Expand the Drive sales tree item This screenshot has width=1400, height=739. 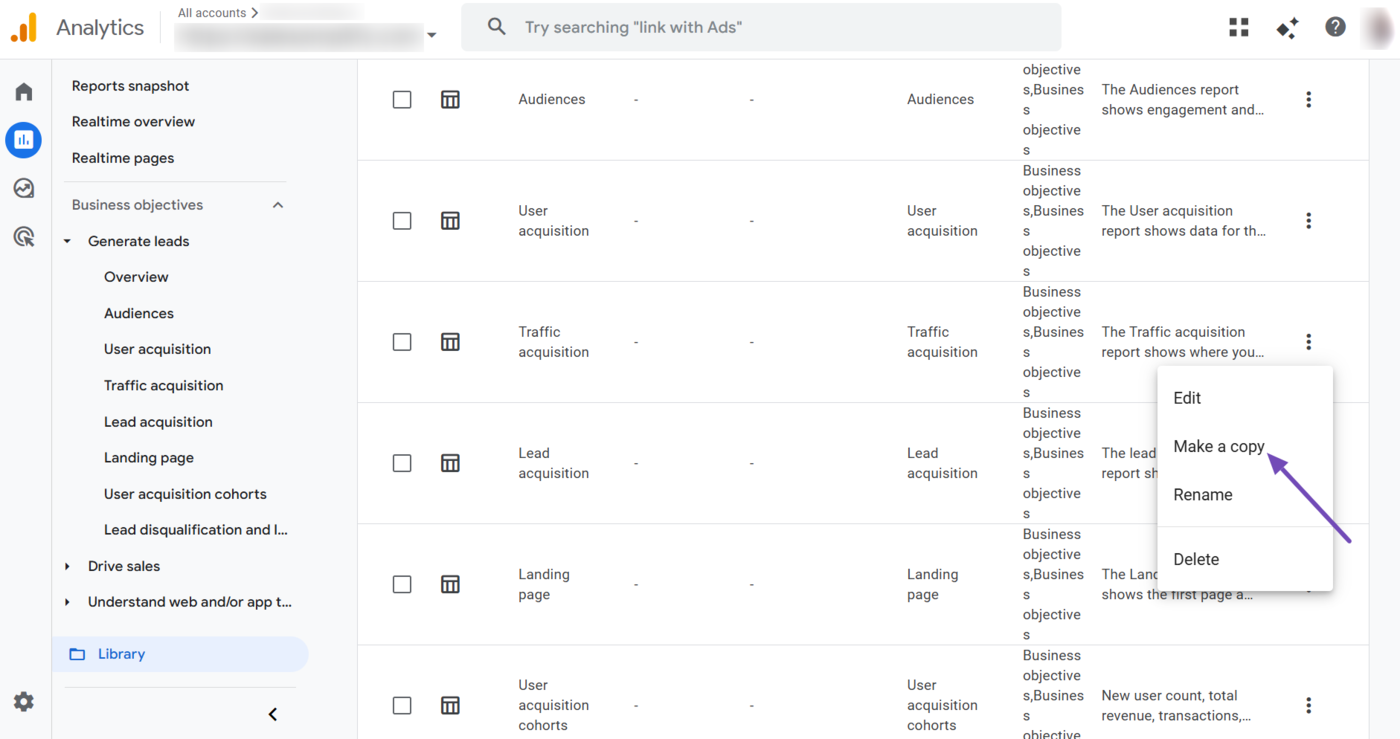coord(67,566)
